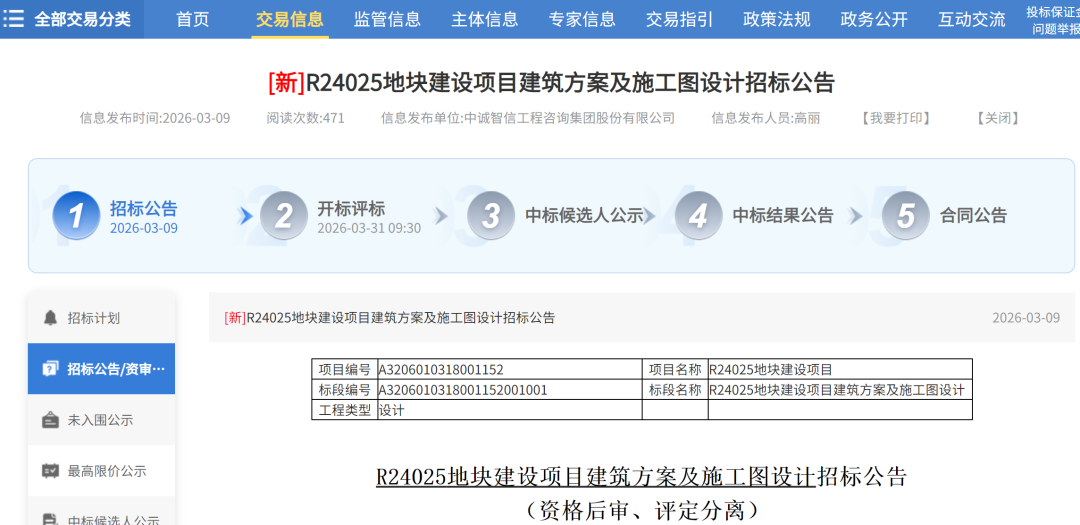The height and width of the screenshot is (525, 1080).
Task: Click 【关闭】 to close the page
Action: pos(997,118)
